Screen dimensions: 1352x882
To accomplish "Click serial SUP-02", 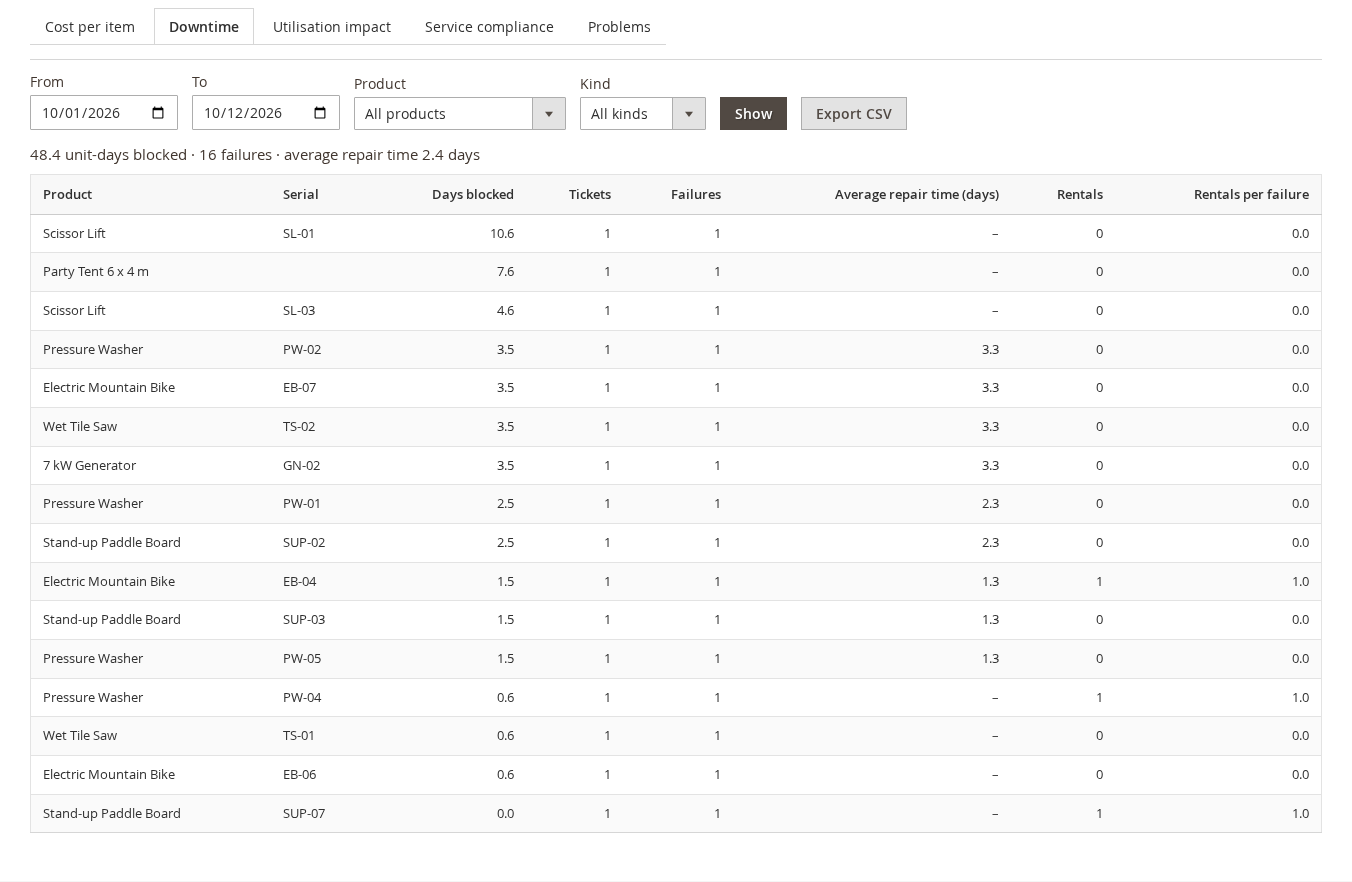I will coord(304,542).
